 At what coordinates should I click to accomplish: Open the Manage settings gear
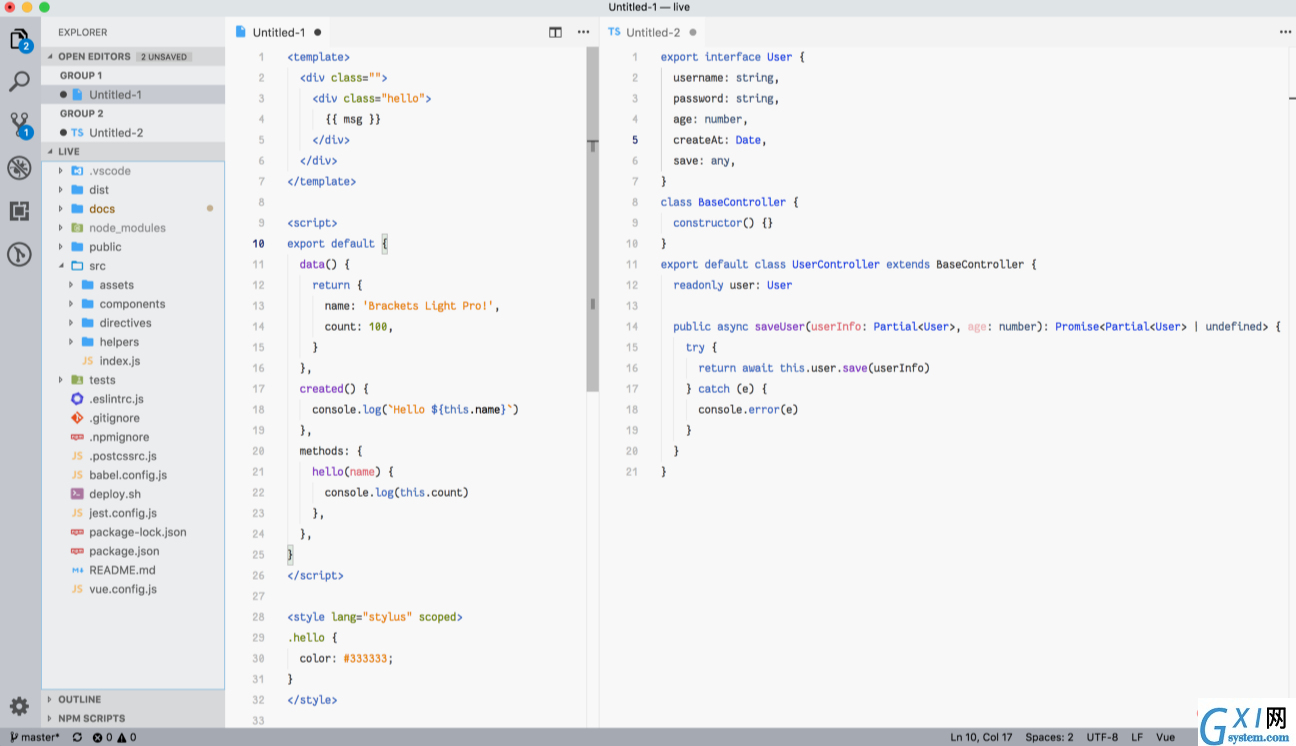click(x=20, y=706)
